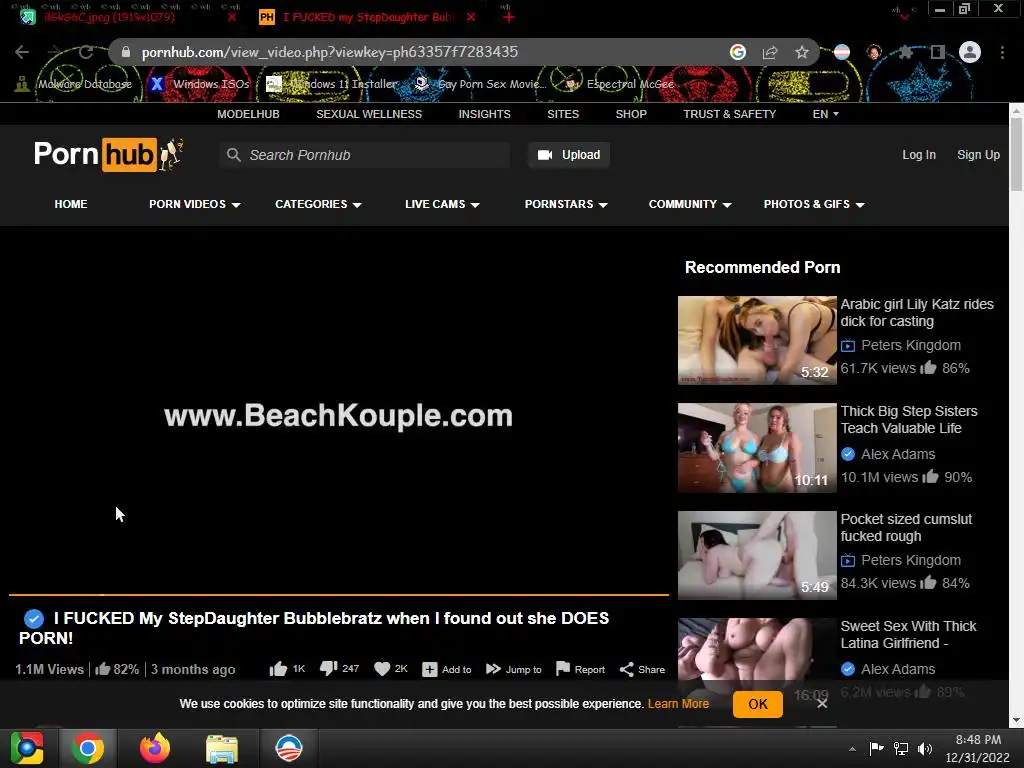Open the Malware Database bookmark
Image resolution: width=1024 pixels, height=768 pixels.
(x=73, y=84)
